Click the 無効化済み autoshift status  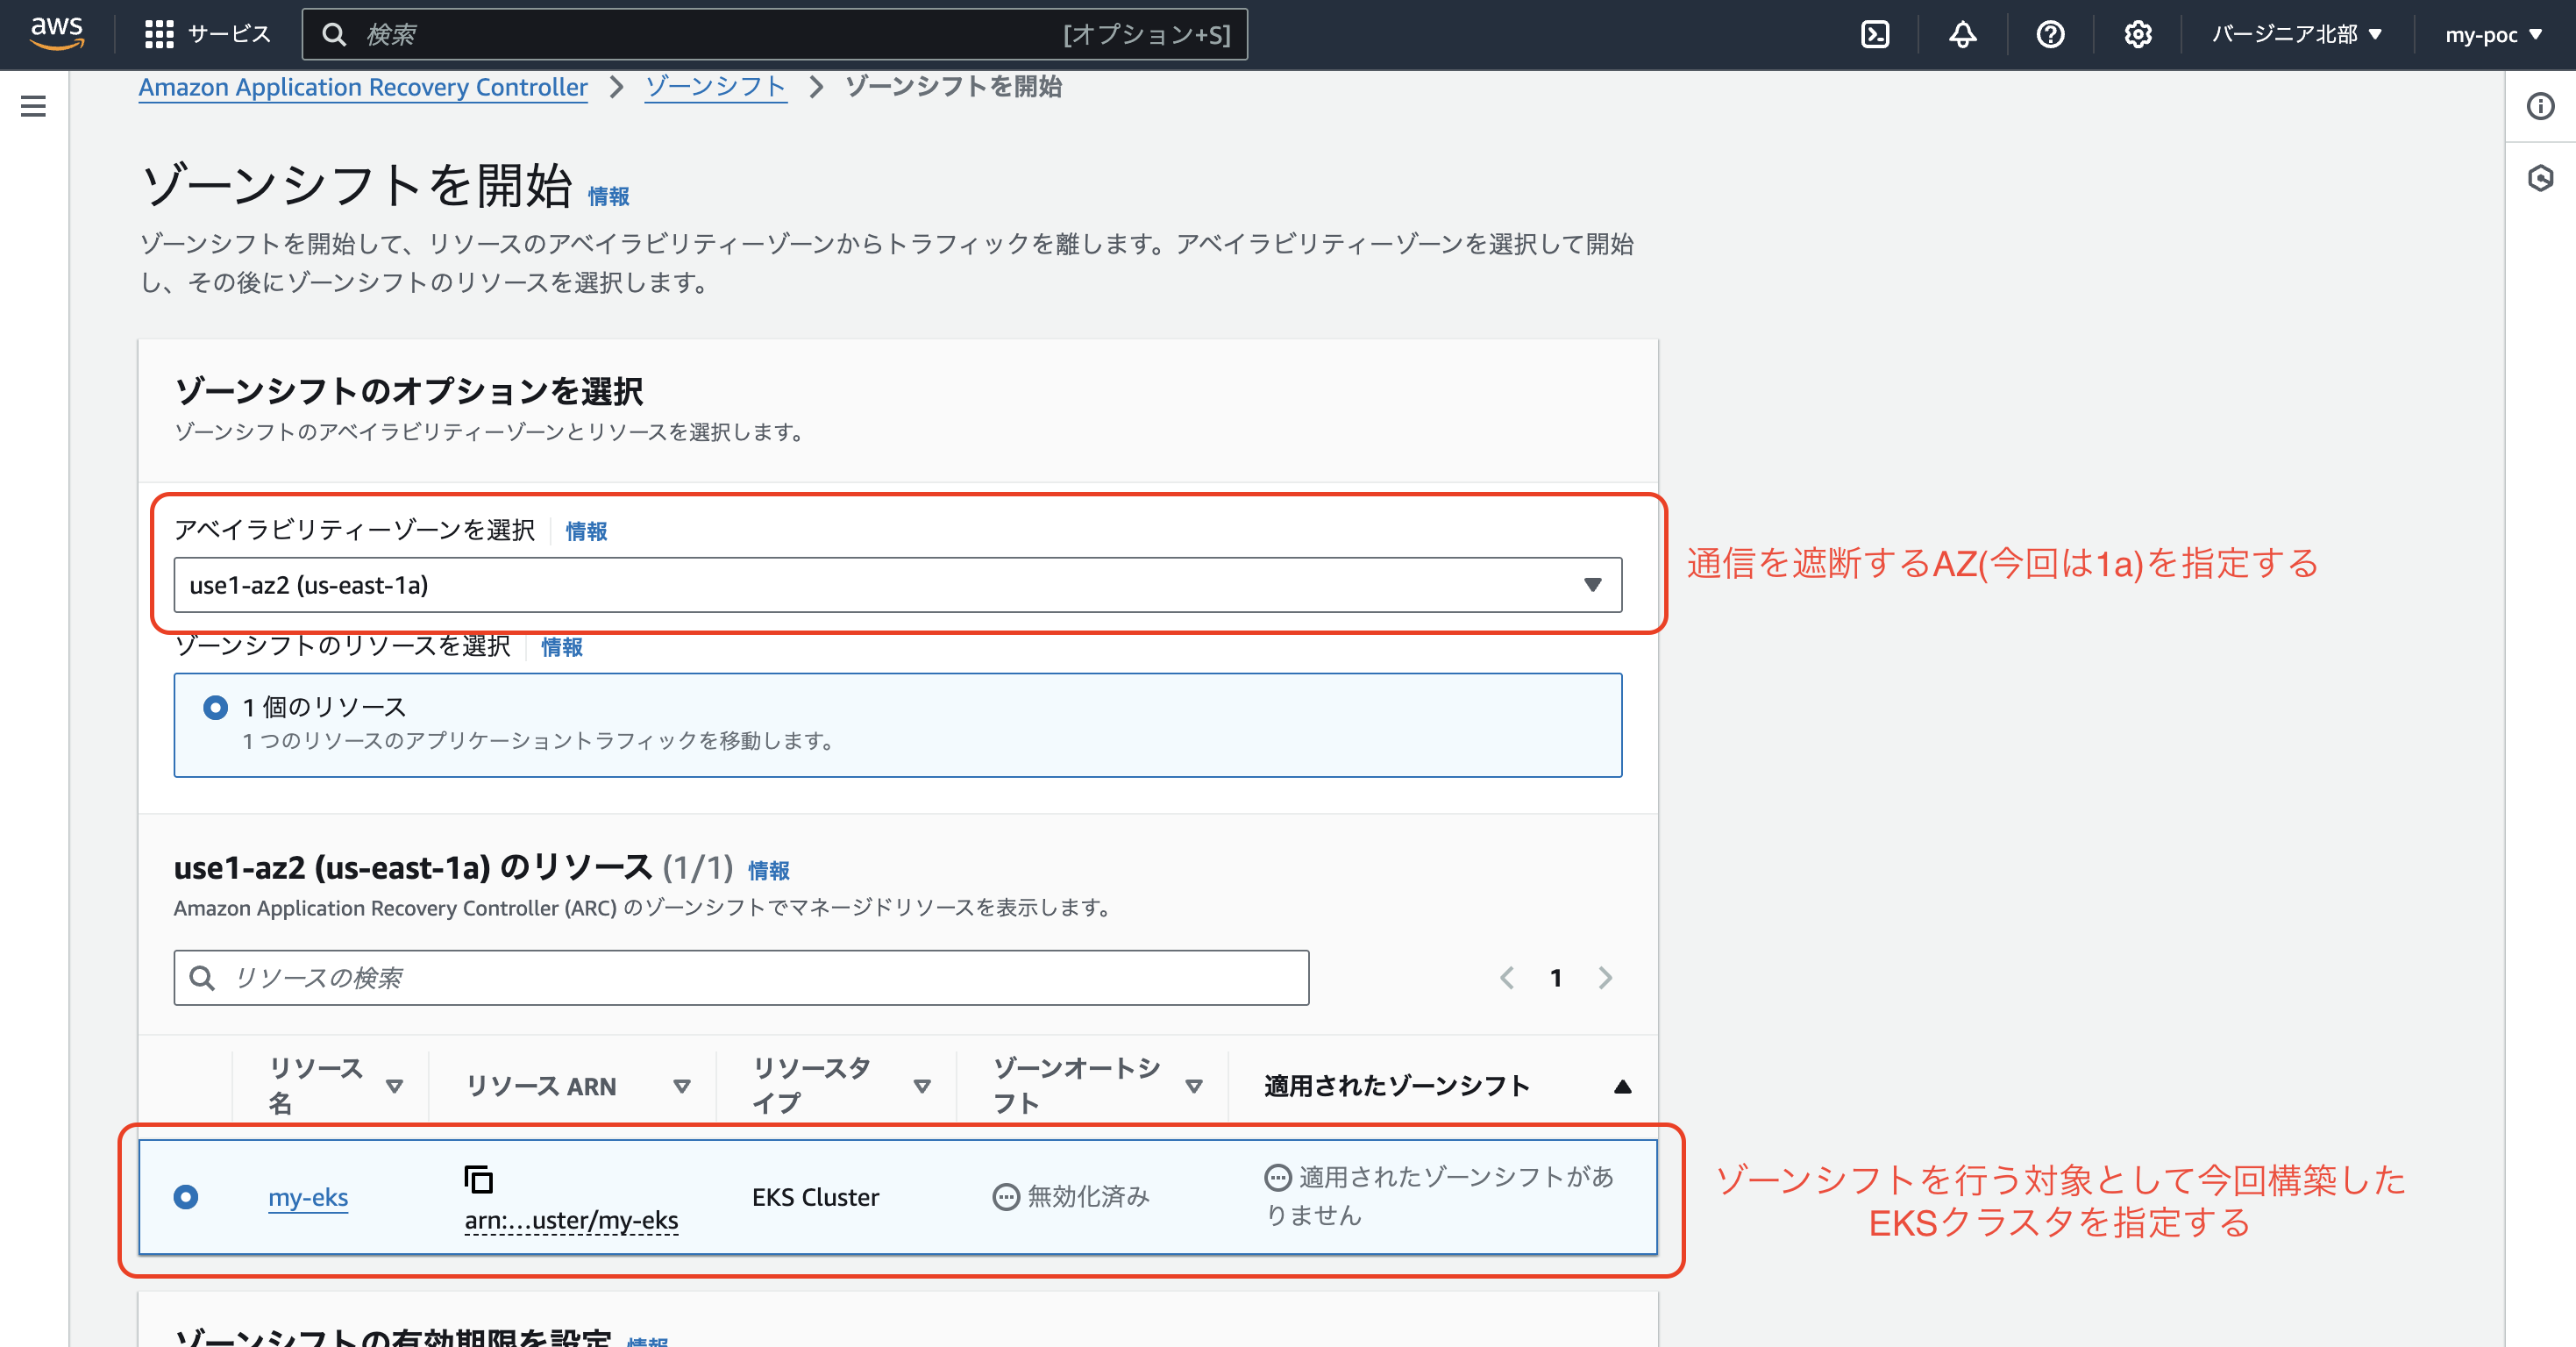pyautogui.click(x=1070, y=1196)
